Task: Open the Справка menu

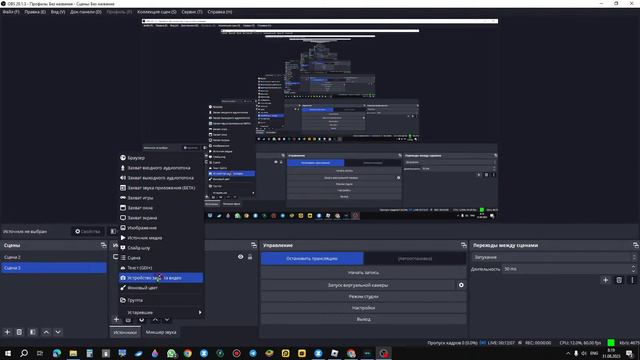Action: [220, 12]
